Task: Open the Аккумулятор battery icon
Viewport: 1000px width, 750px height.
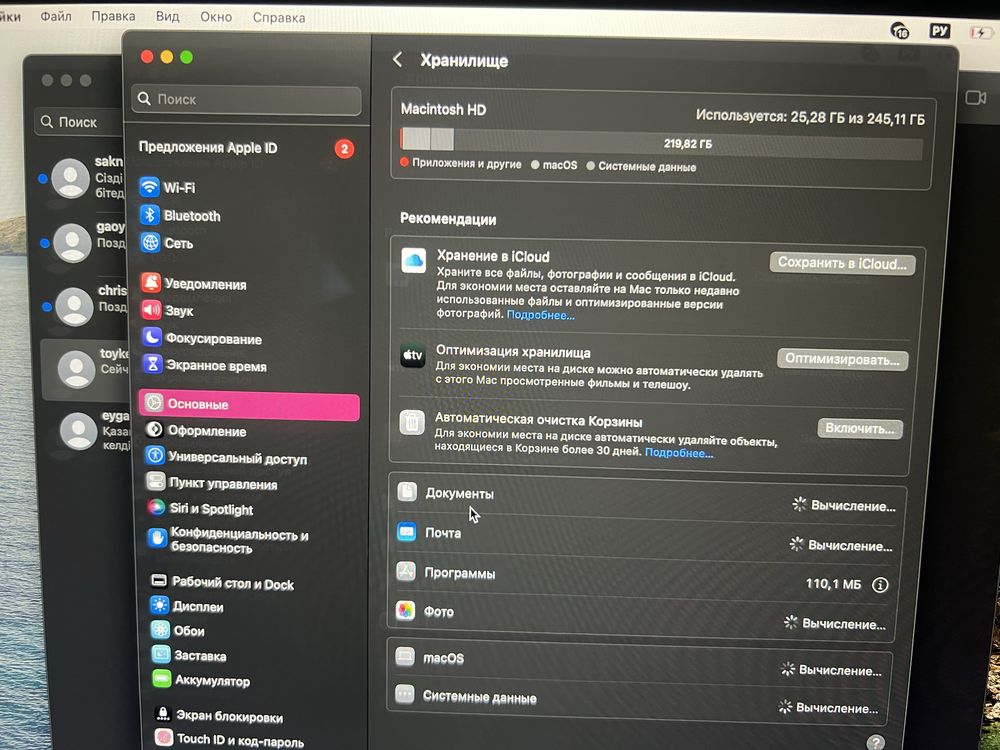Action: [x=161, y=679]
